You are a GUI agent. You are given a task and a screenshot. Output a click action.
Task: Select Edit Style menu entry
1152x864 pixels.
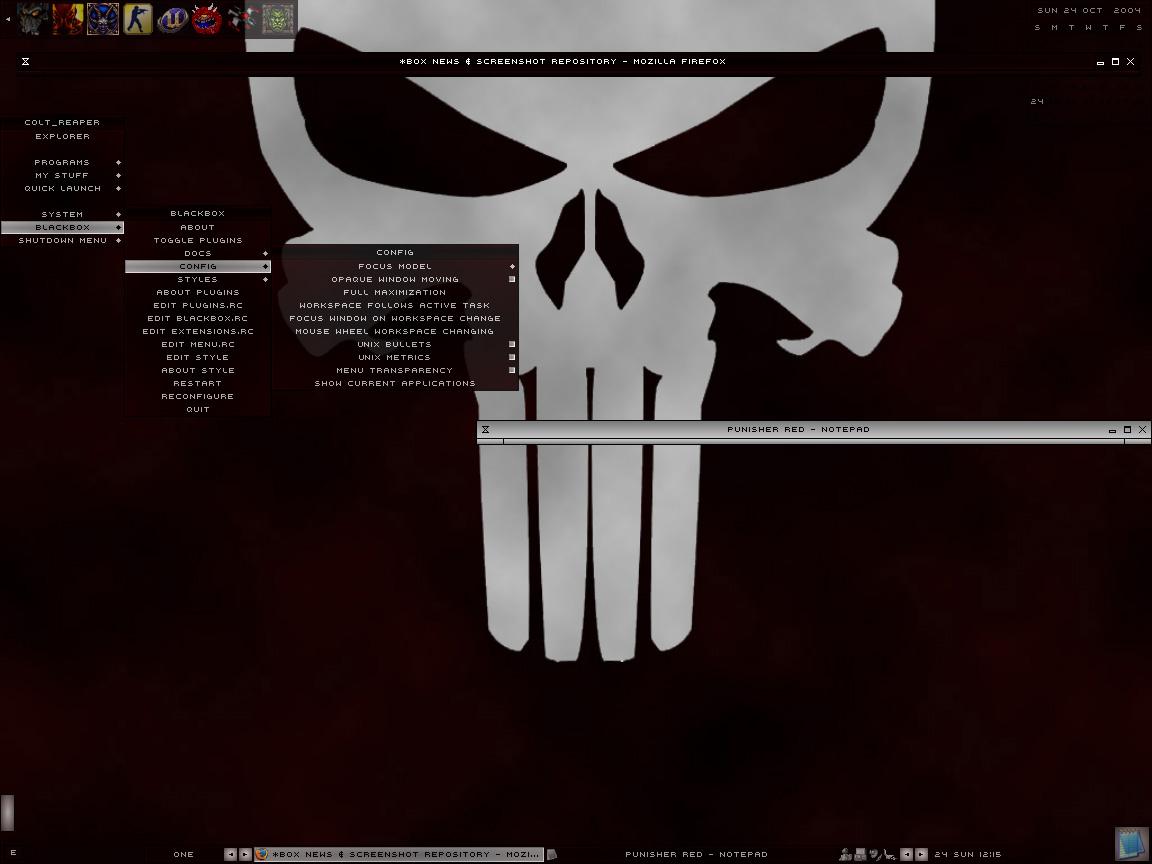198,358
